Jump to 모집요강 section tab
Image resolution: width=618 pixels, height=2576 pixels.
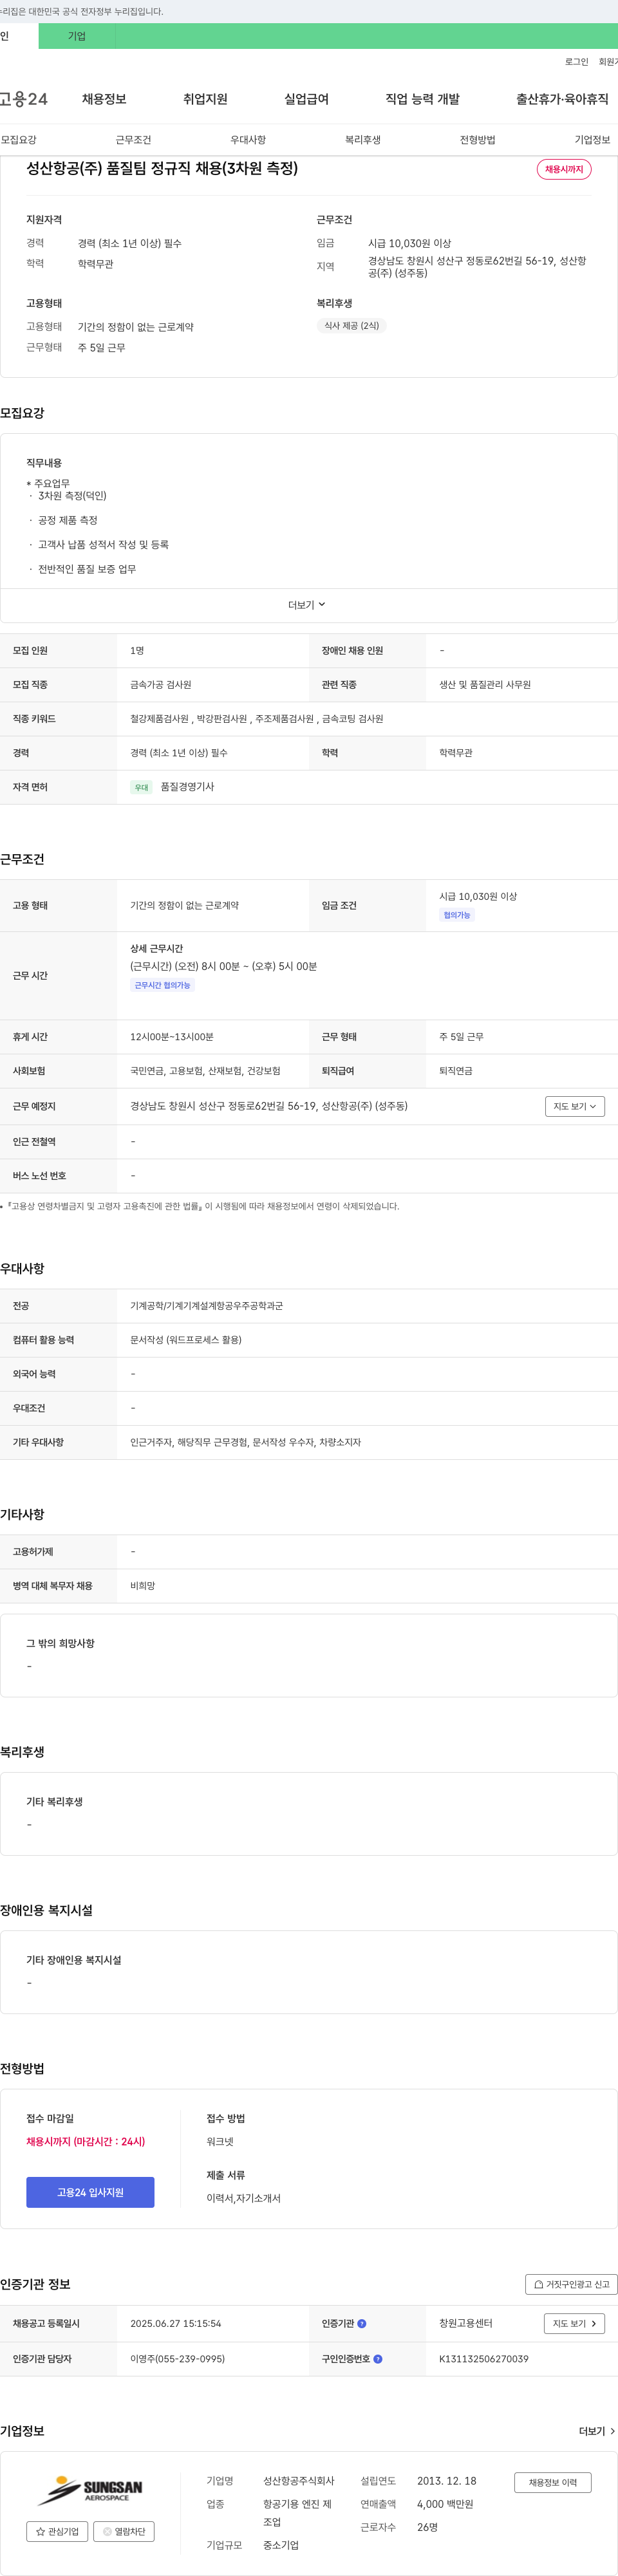pyautogui.click(x=18, y=140)
